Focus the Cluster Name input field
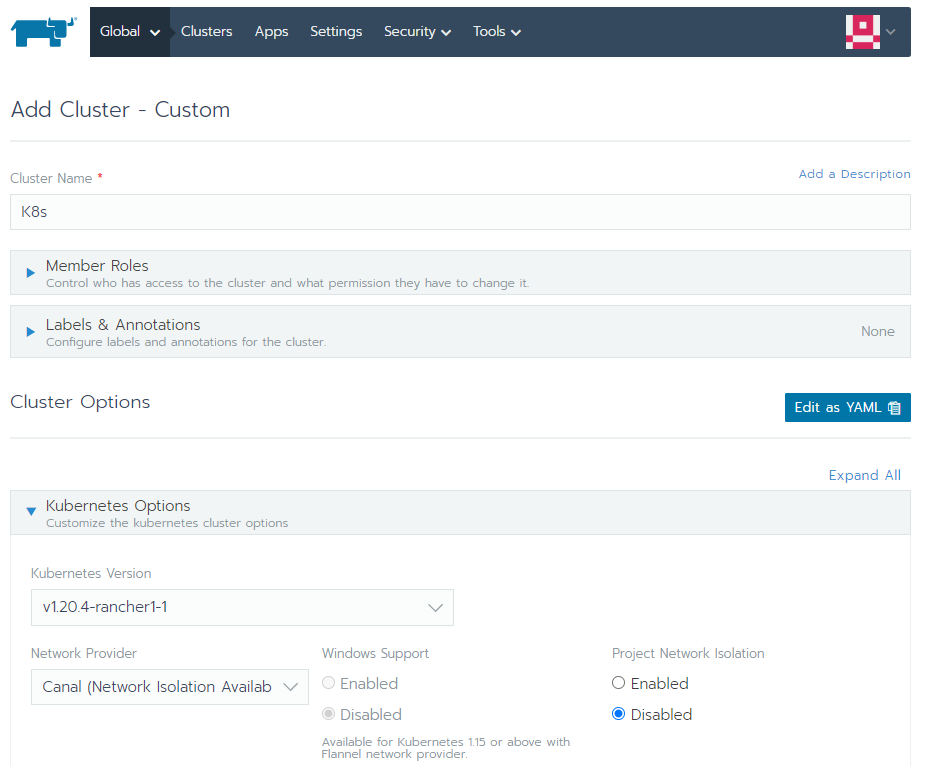928x766 pixels. click(460, 212)
